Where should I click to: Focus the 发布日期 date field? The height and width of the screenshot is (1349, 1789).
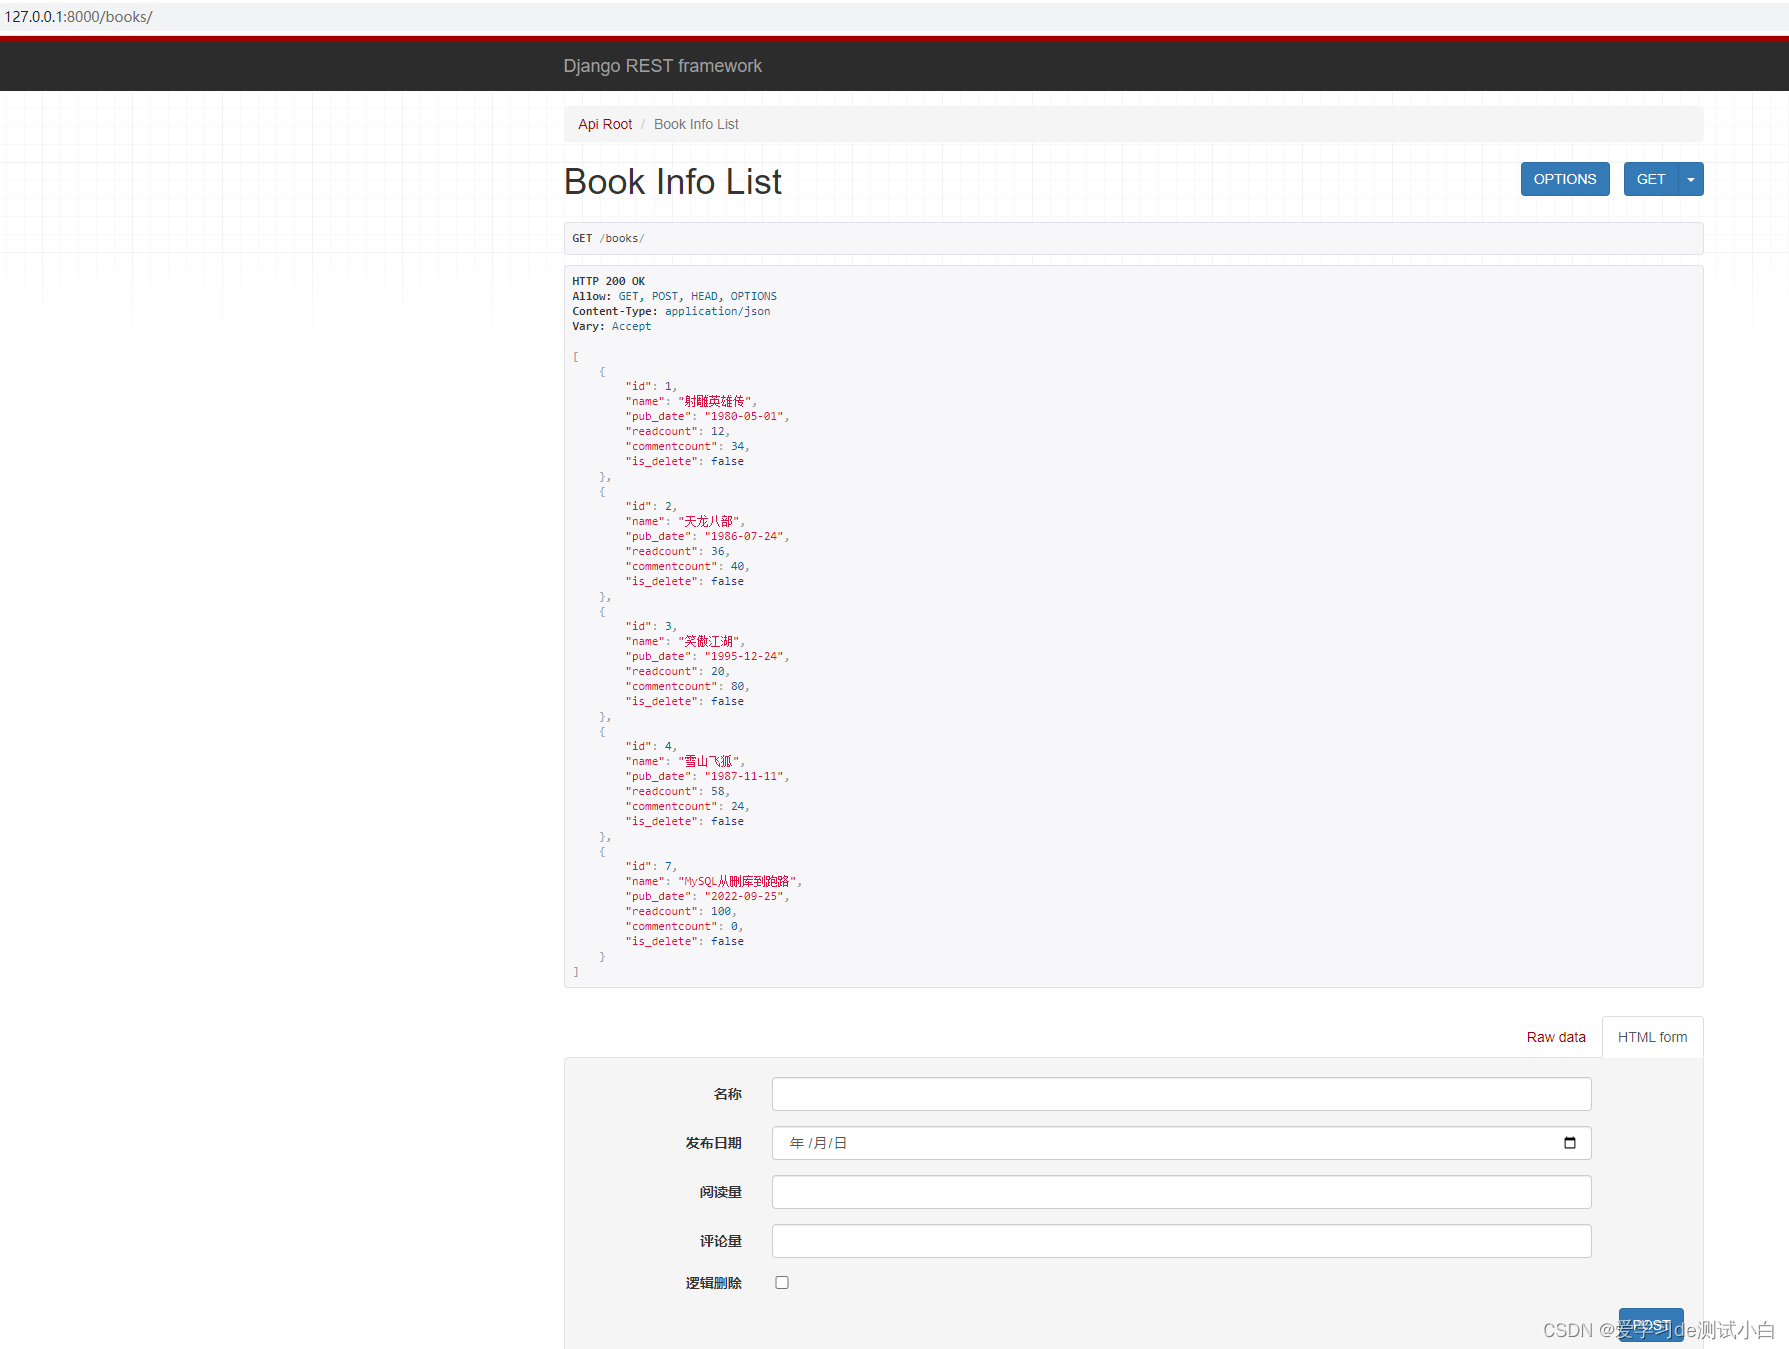(1181, 1143)
